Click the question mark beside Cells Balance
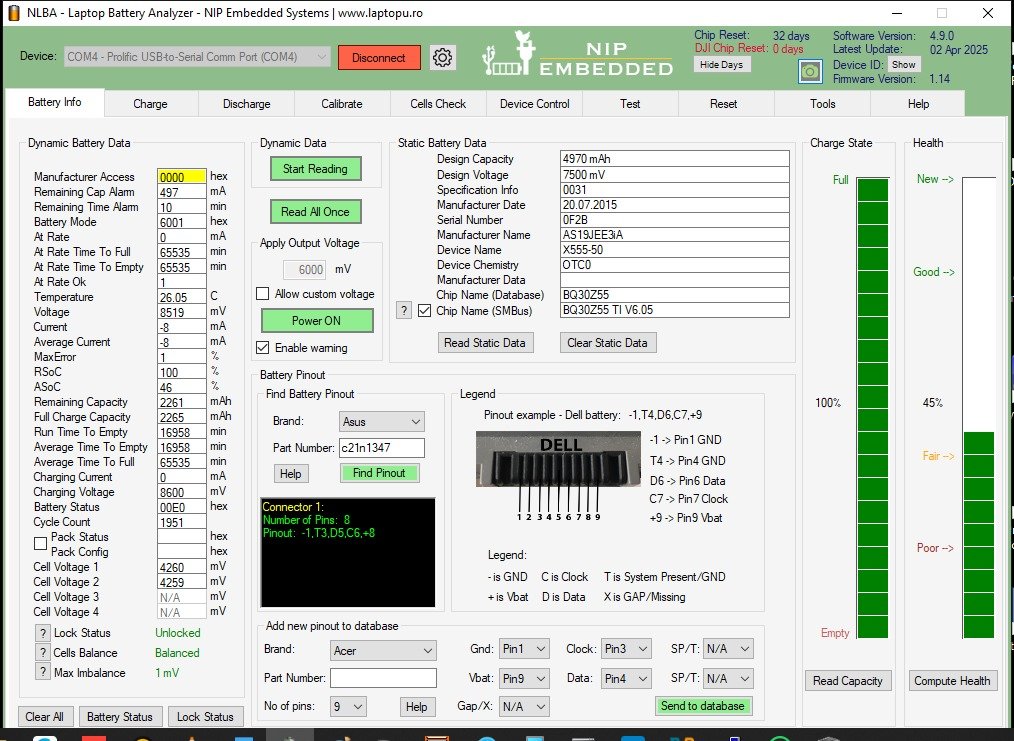Viewport: 1014px width, 741px height. point(43,653)
